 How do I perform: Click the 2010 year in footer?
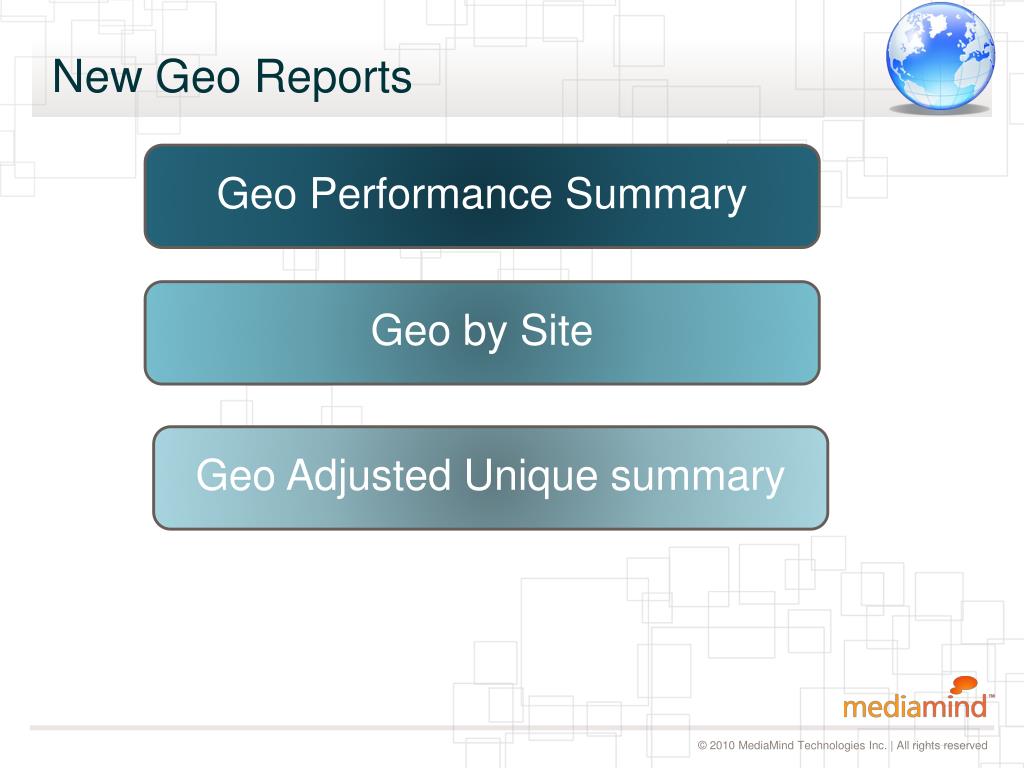tap(722, 745)
